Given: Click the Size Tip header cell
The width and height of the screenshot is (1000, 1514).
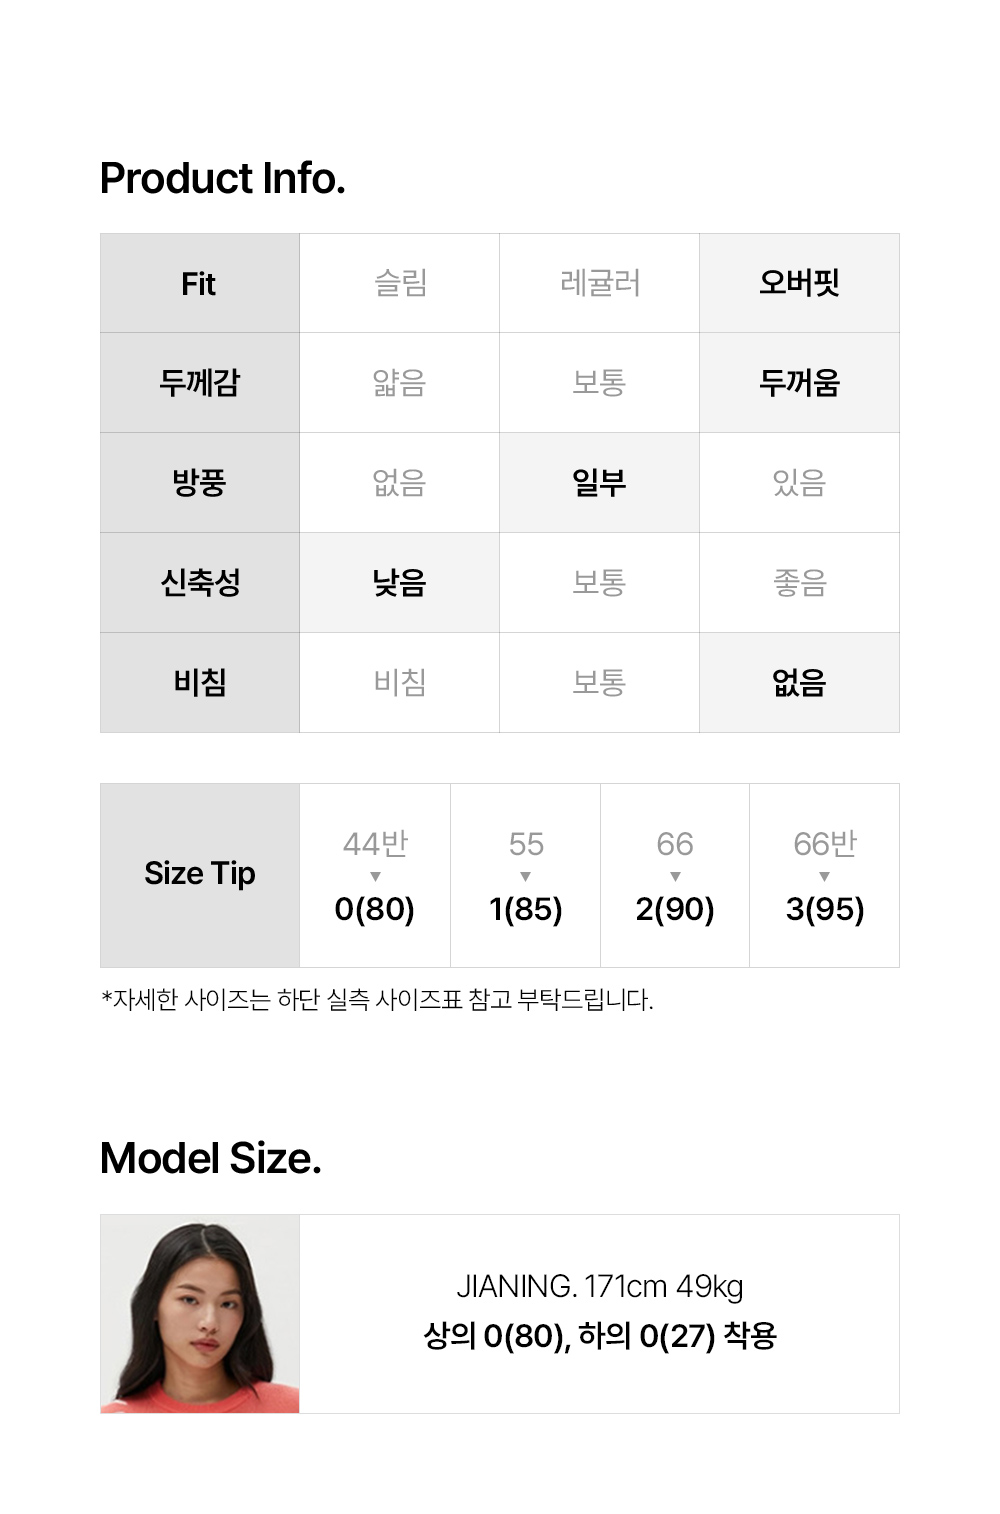Looking at the screenshot, I should pos(200,874).
